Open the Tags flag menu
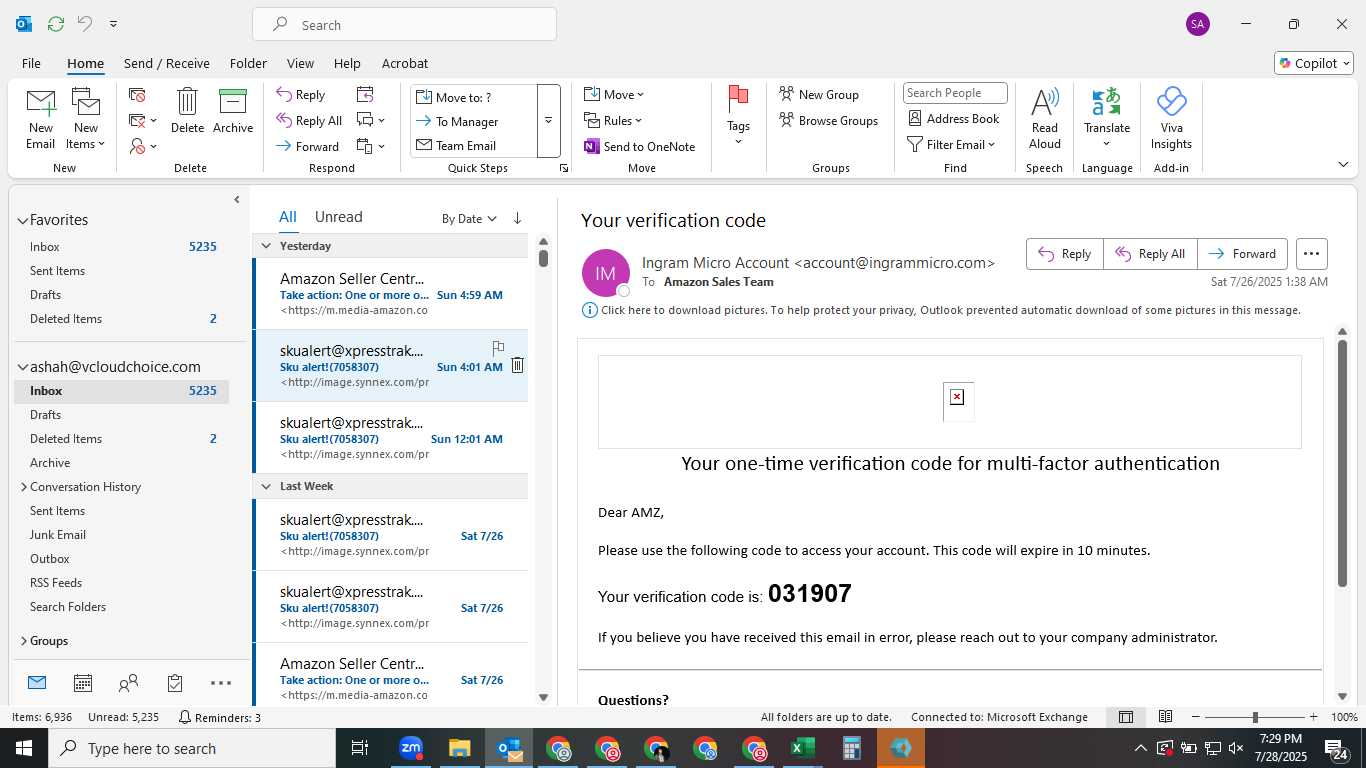This screenshot has height=768, width=1366. tap(738, 117)
